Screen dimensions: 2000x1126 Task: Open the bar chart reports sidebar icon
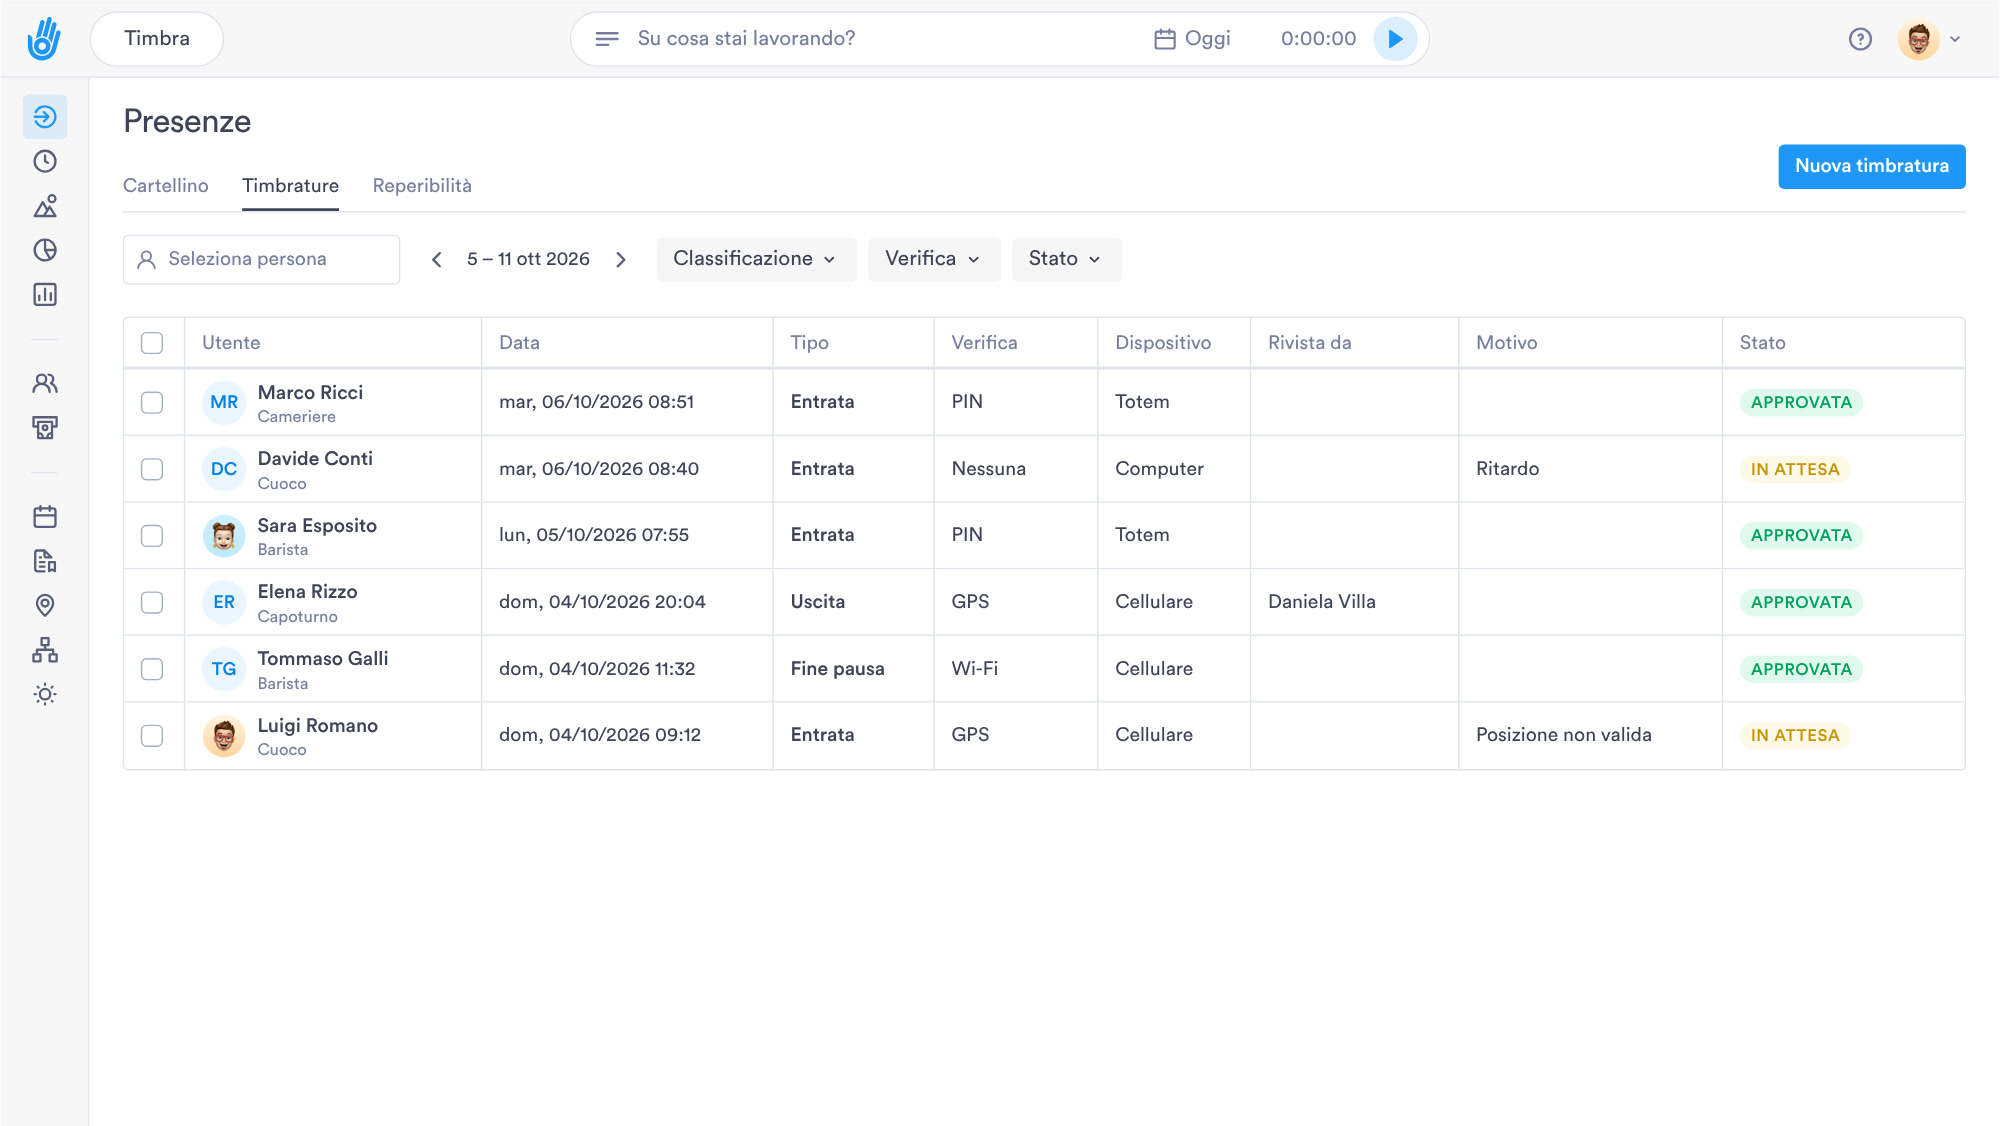[x=45, y=294]
